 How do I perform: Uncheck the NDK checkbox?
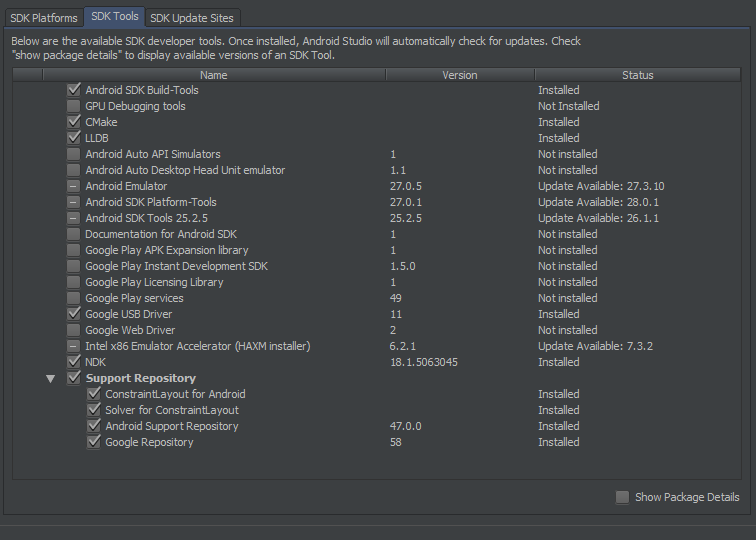[74, 362]
